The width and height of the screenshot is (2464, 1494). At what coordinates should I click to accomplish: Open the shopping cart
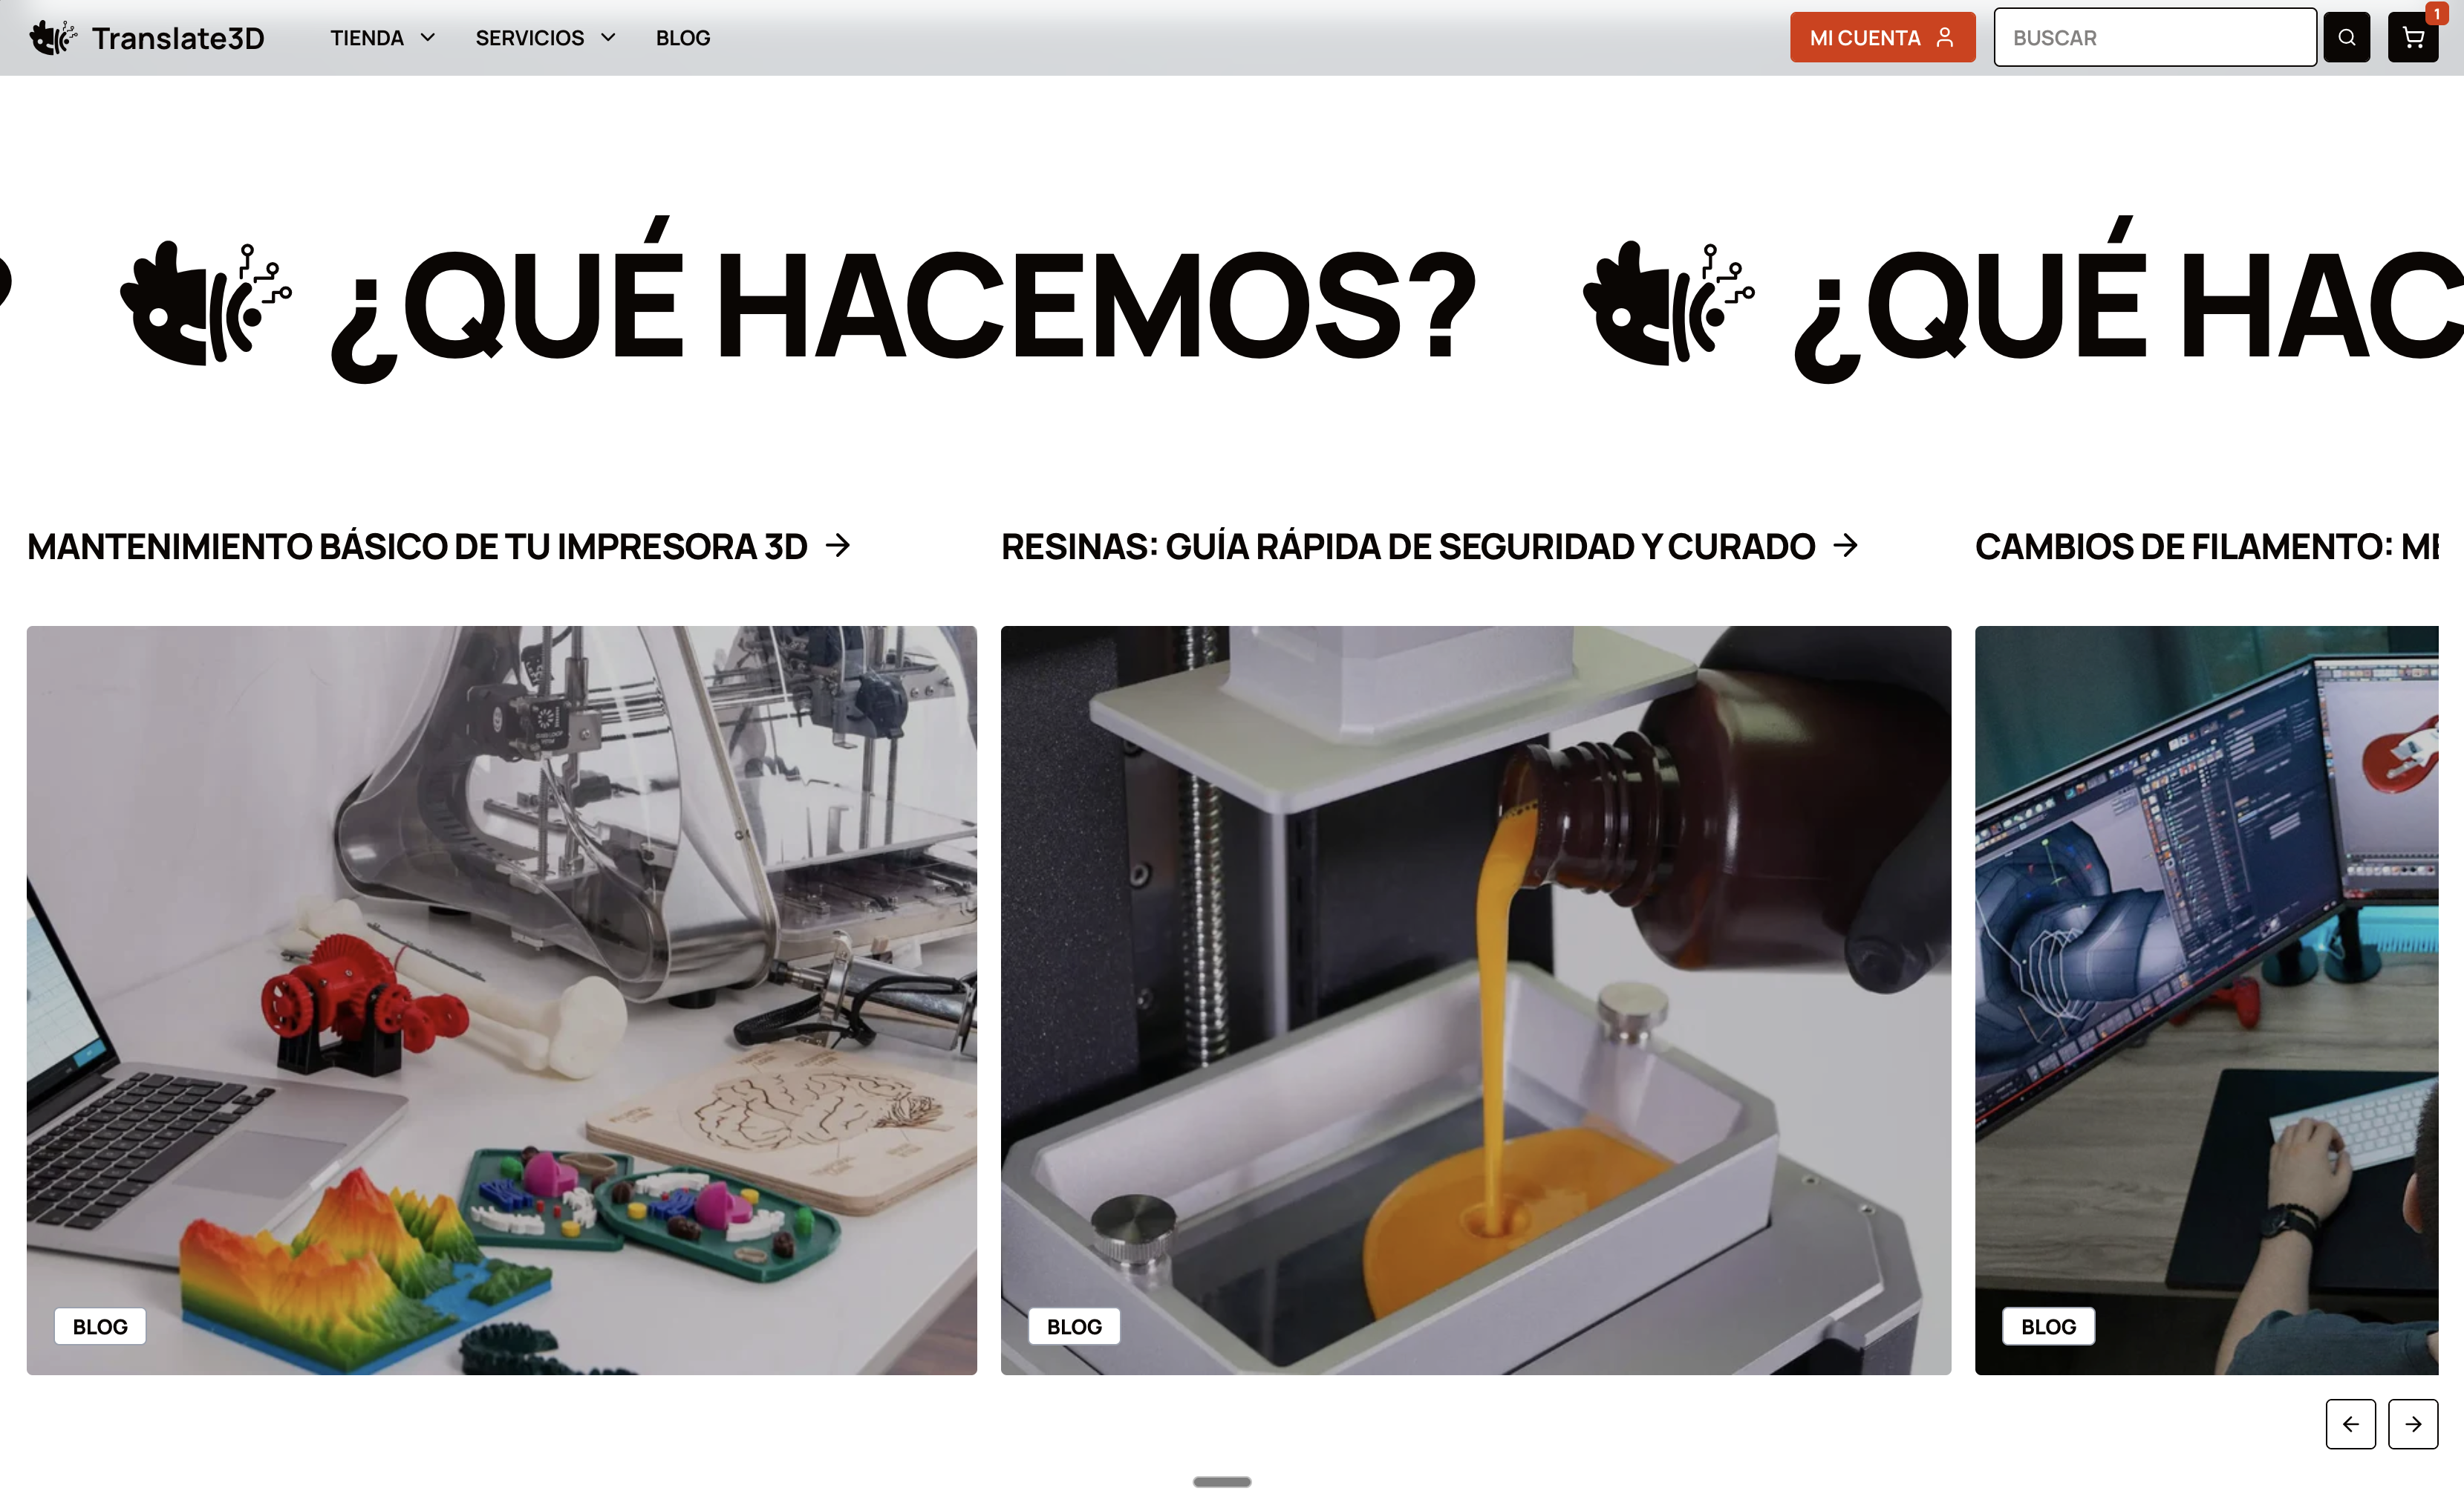click(x=2413, y=37)
